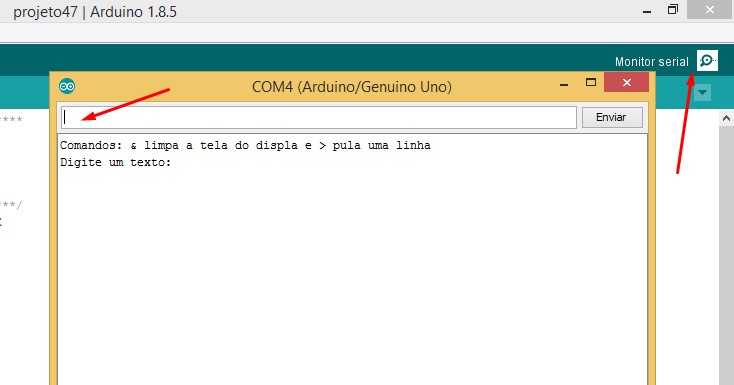The image size is (734, 385).
Task: Click inside the serial output text area
Action: tap(352, 260)
